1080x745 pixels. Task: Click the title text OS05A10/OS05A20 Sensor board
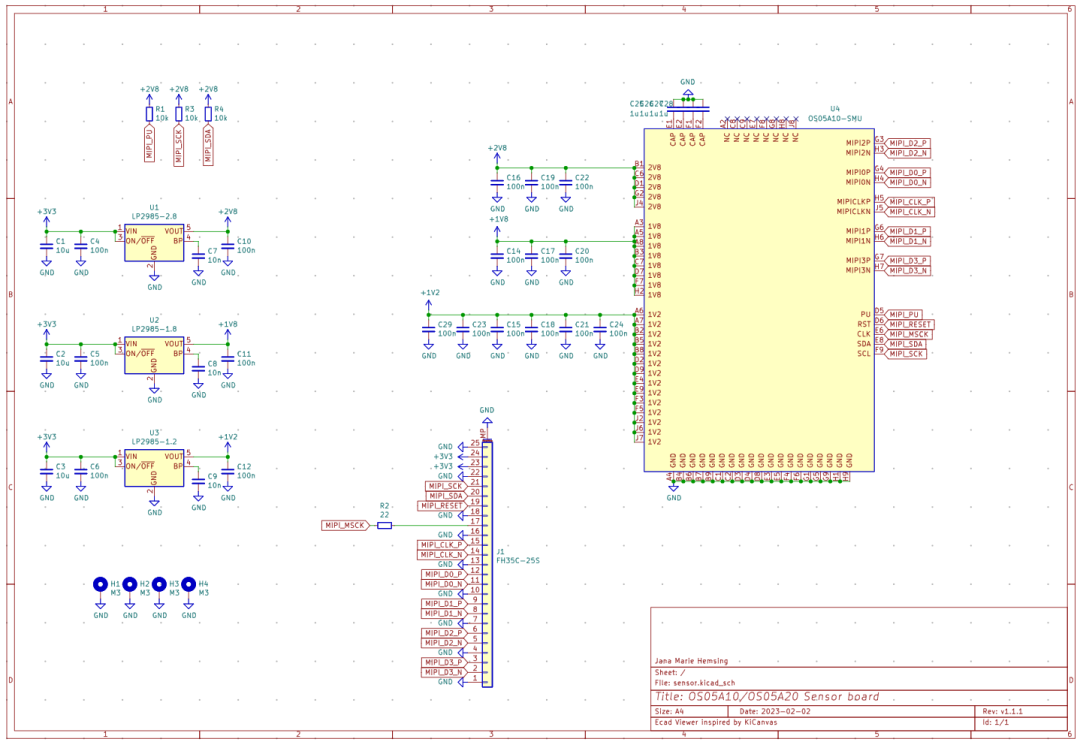pyautogui.click(x=767, y=697)
